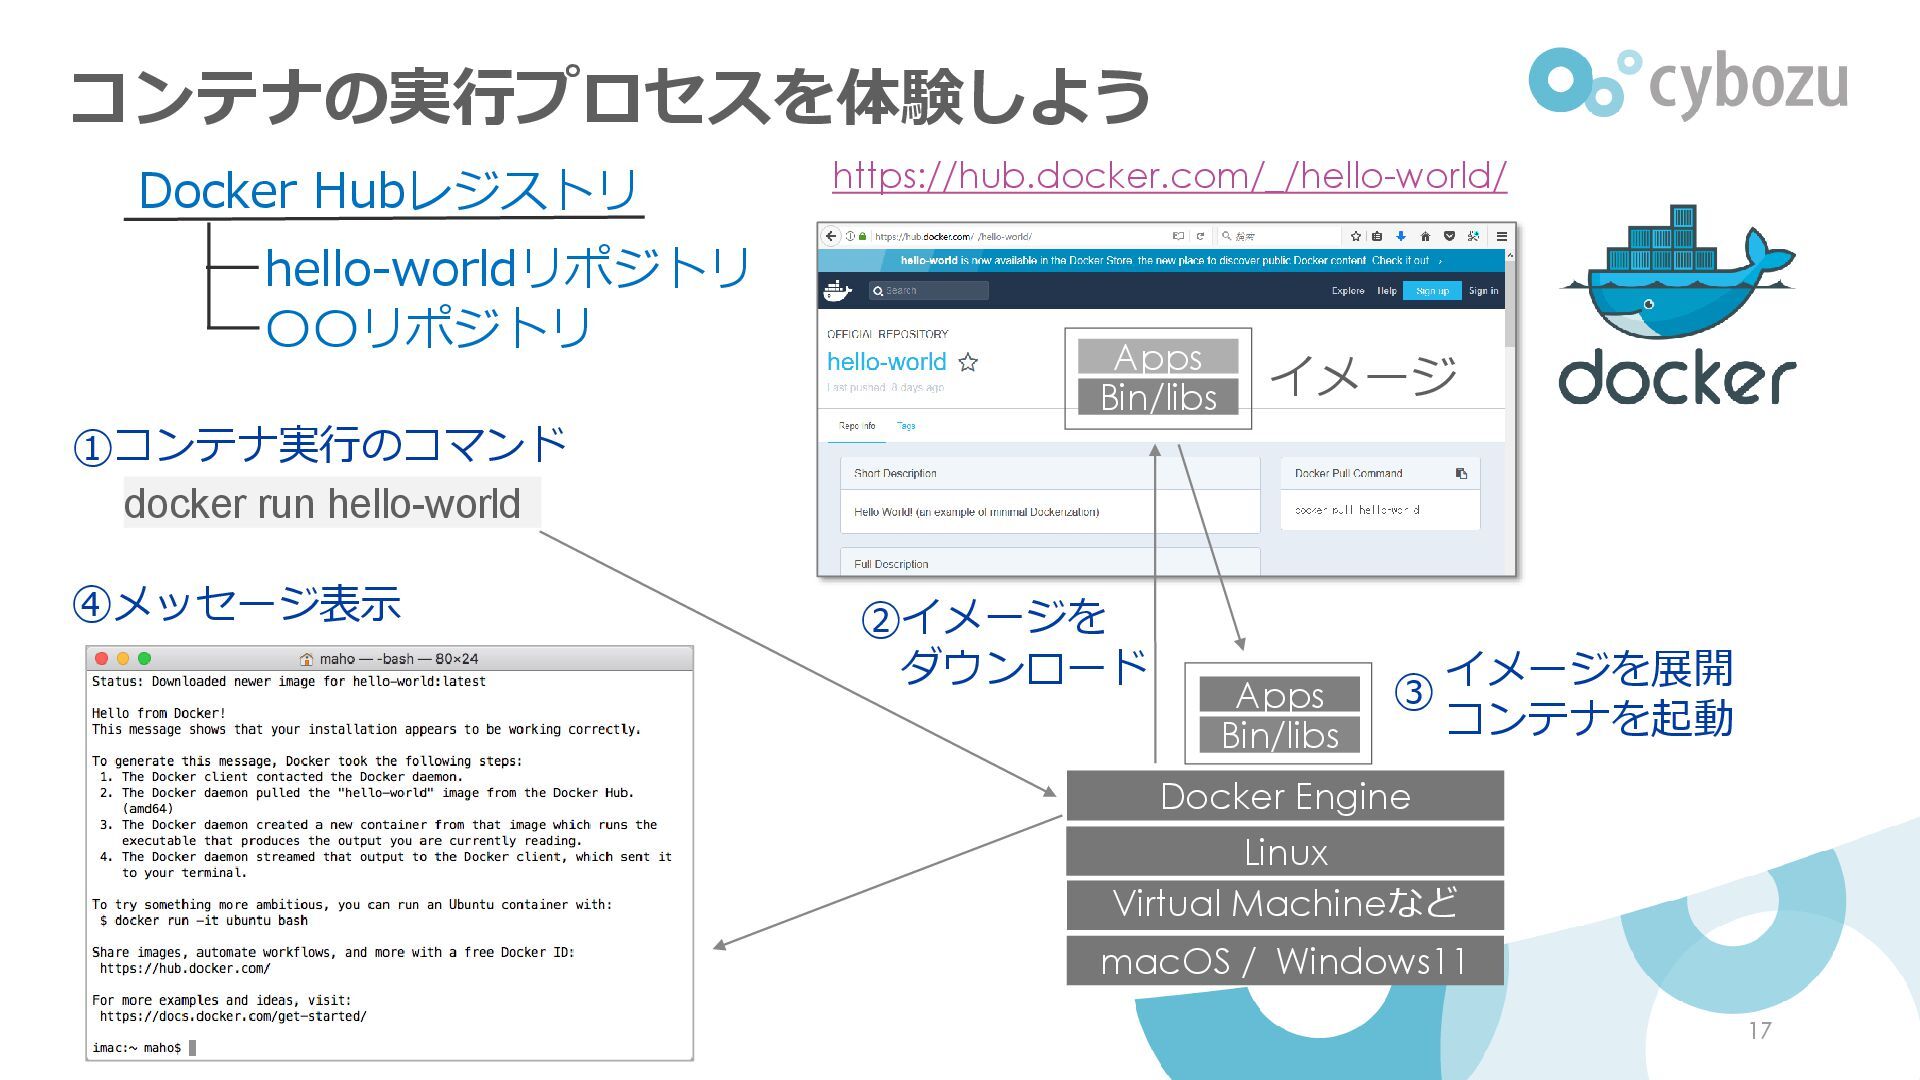Click the Short Description heading
This screenshot has width=1920, height=1080.
coord(895,474)
